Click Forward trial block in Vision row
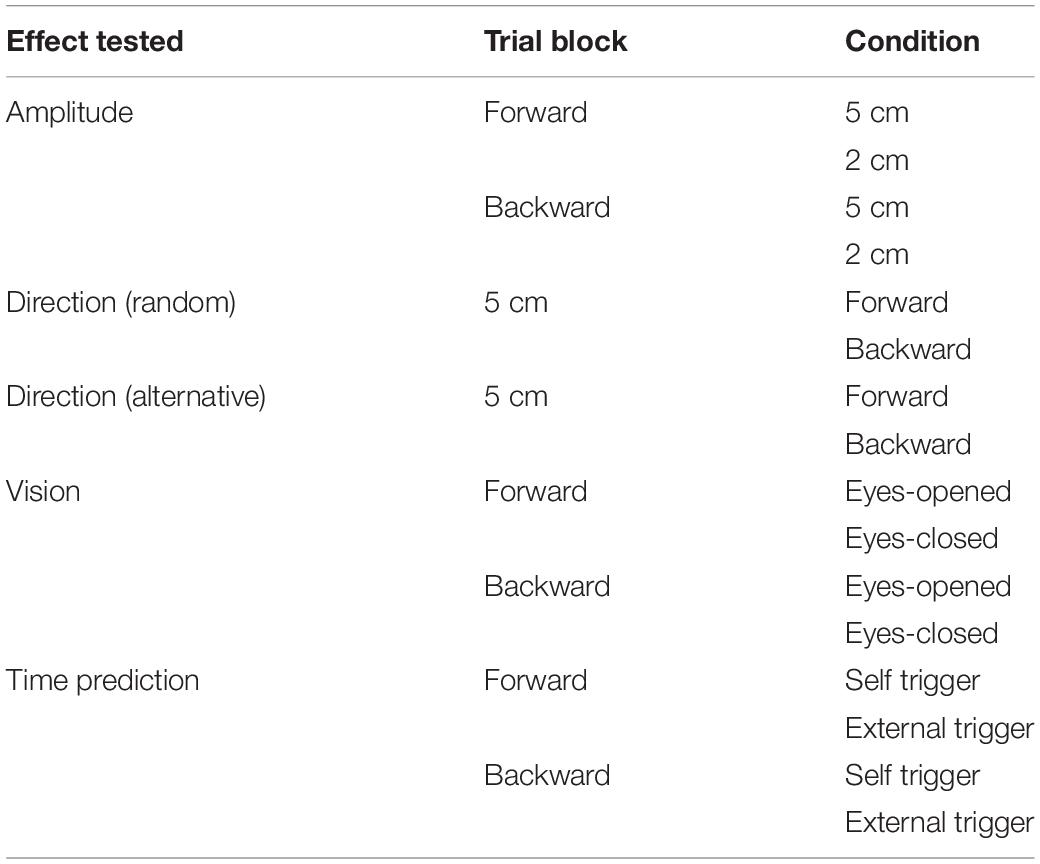The height and width of the screenshot is (864, 1040). [535, 491]
